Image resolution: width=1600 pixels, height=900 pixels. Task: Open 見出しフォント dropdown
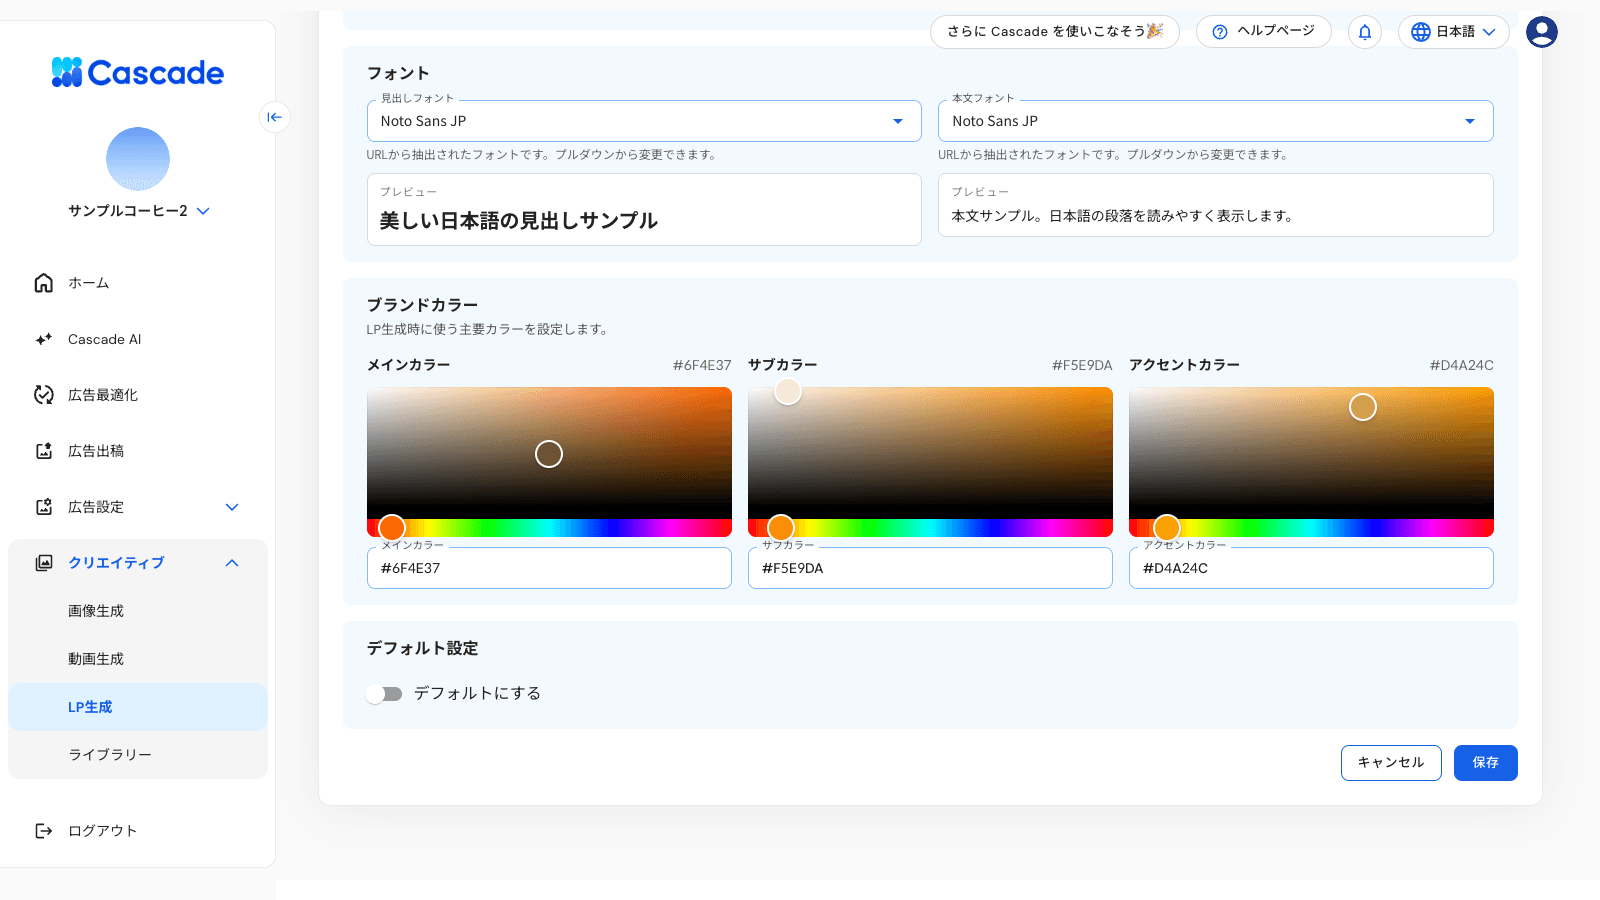644,121
